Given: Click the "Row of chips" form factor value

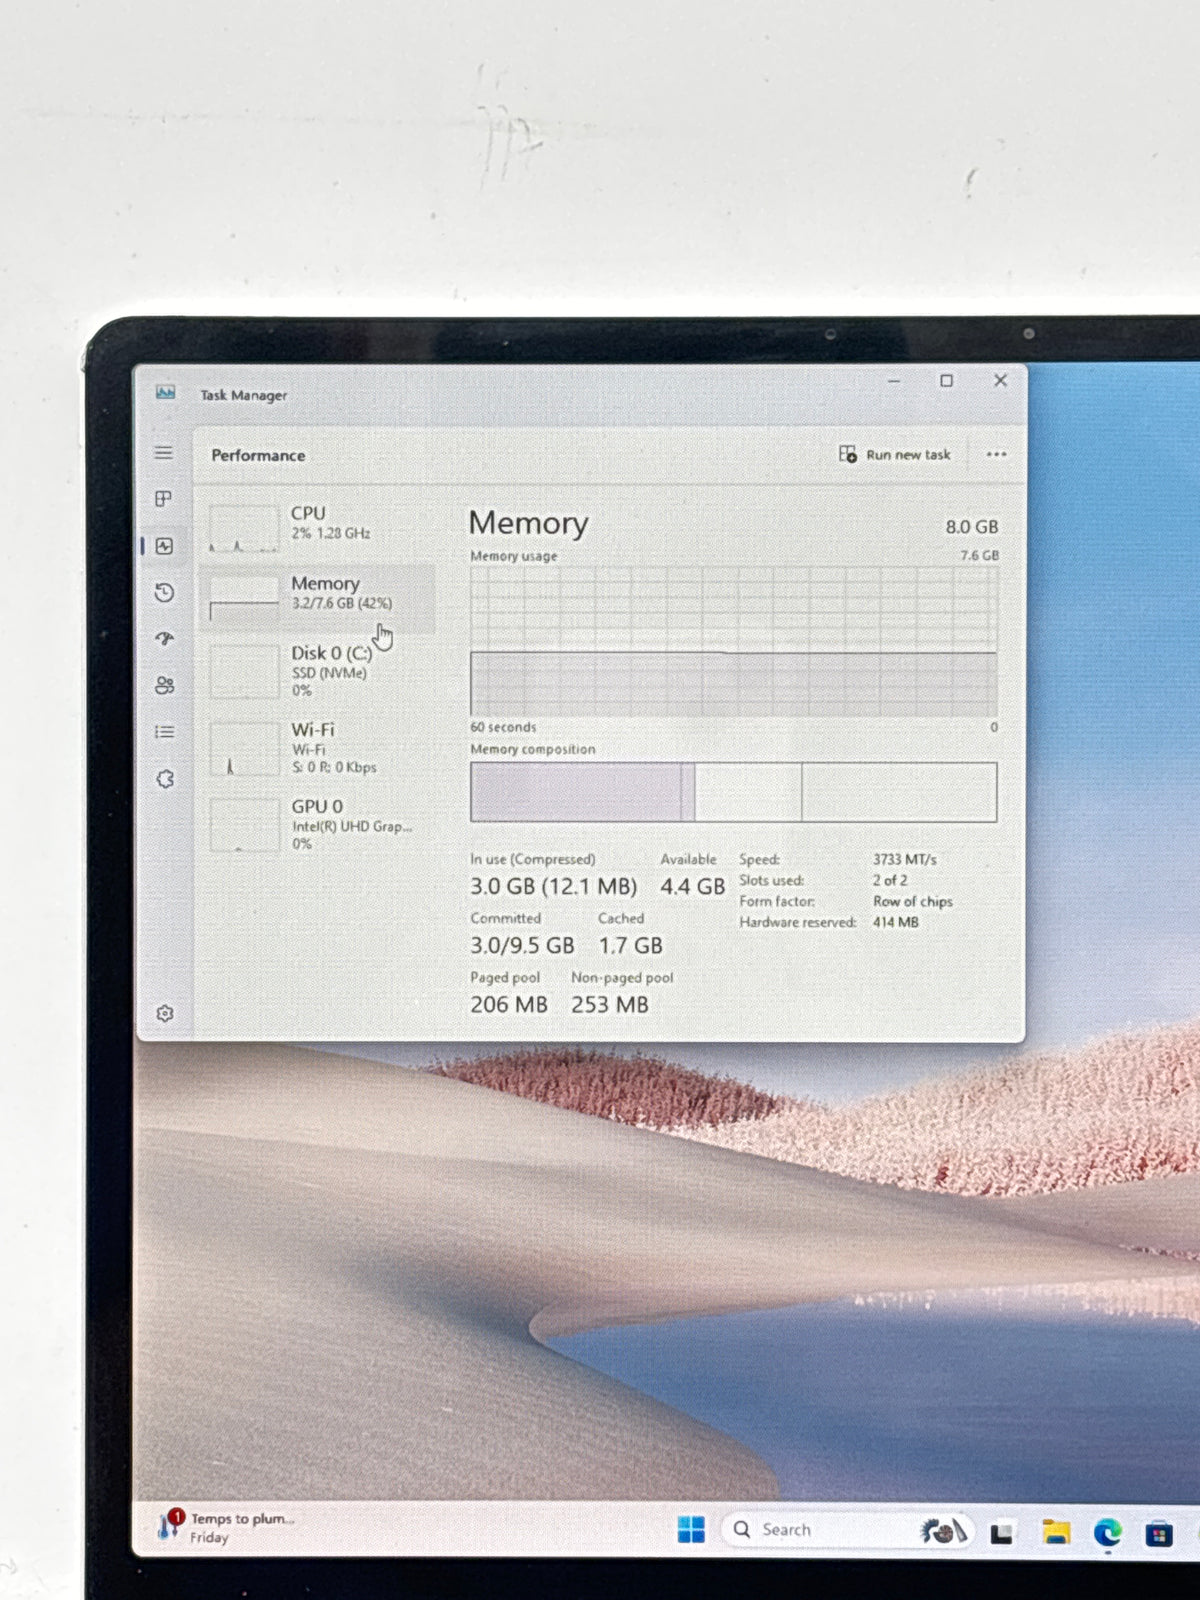Looking at the screenshot, I should [x=912, y=901].
